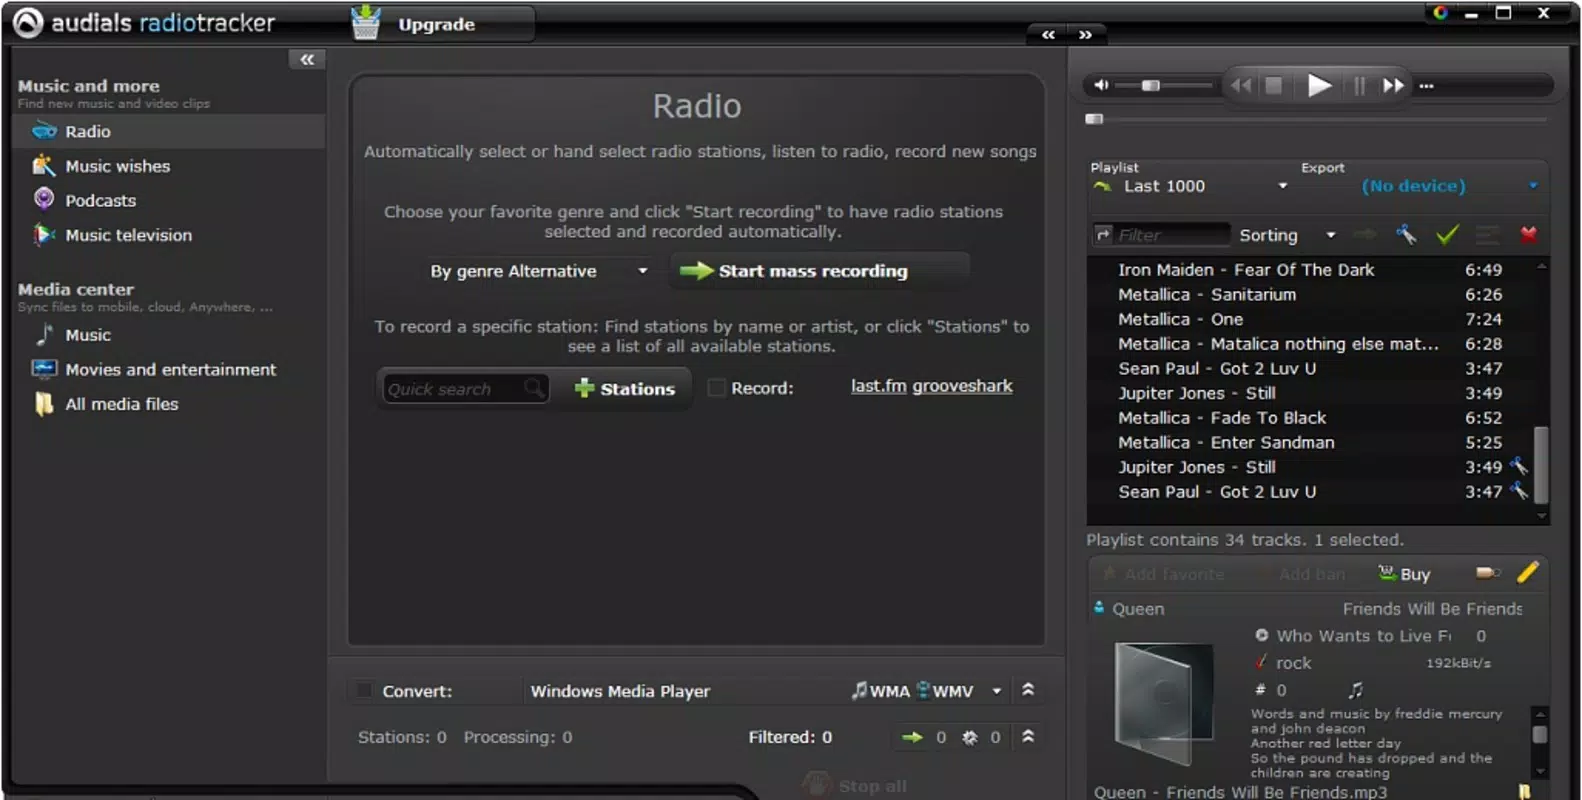This screenshot has width=1582, height=800.
Task: Expand the status row with double chevron
Action: 1028,736
